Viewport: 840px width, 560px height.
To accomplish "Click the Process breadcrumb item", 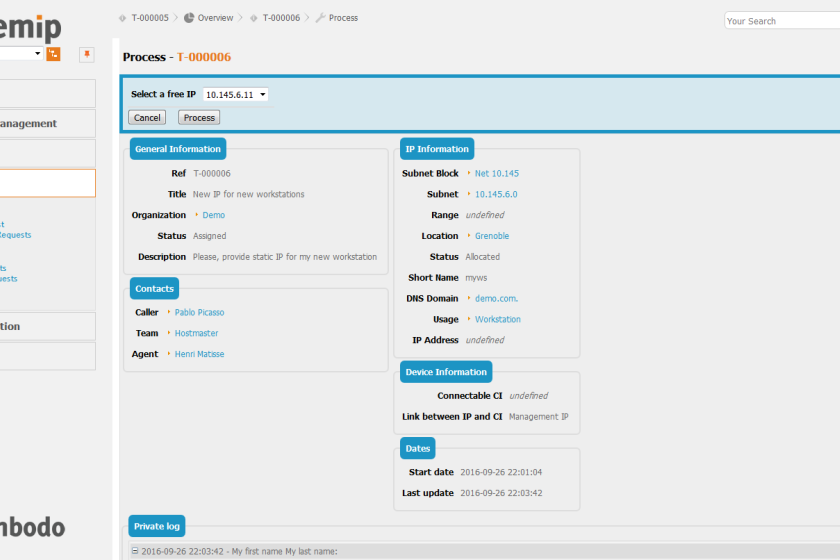I will click(x=343, y=18).
